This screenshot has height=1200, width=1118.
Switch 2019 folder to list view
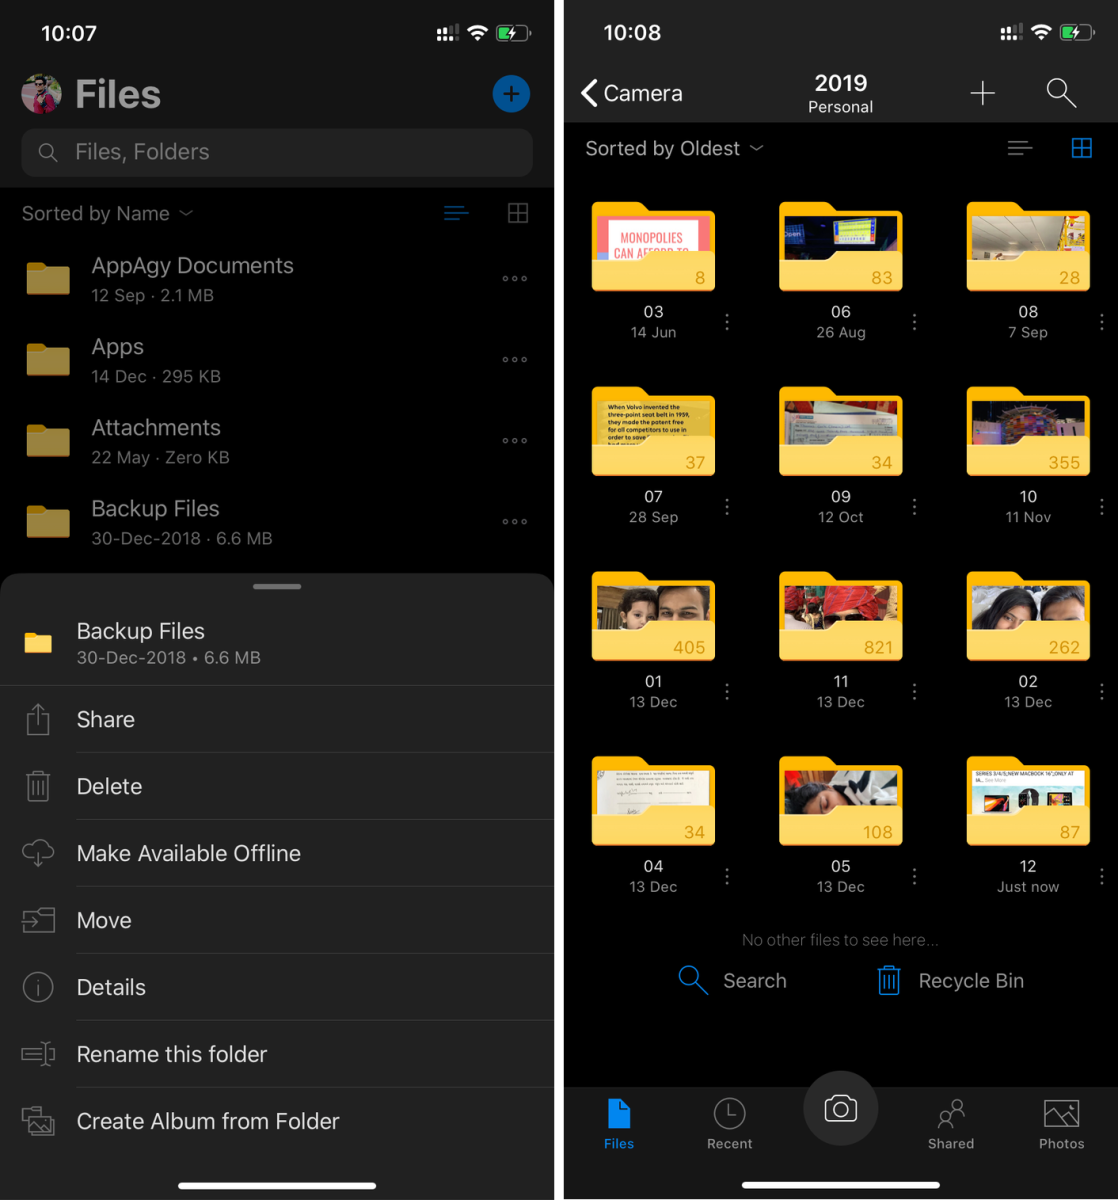tap(1020, 148)
